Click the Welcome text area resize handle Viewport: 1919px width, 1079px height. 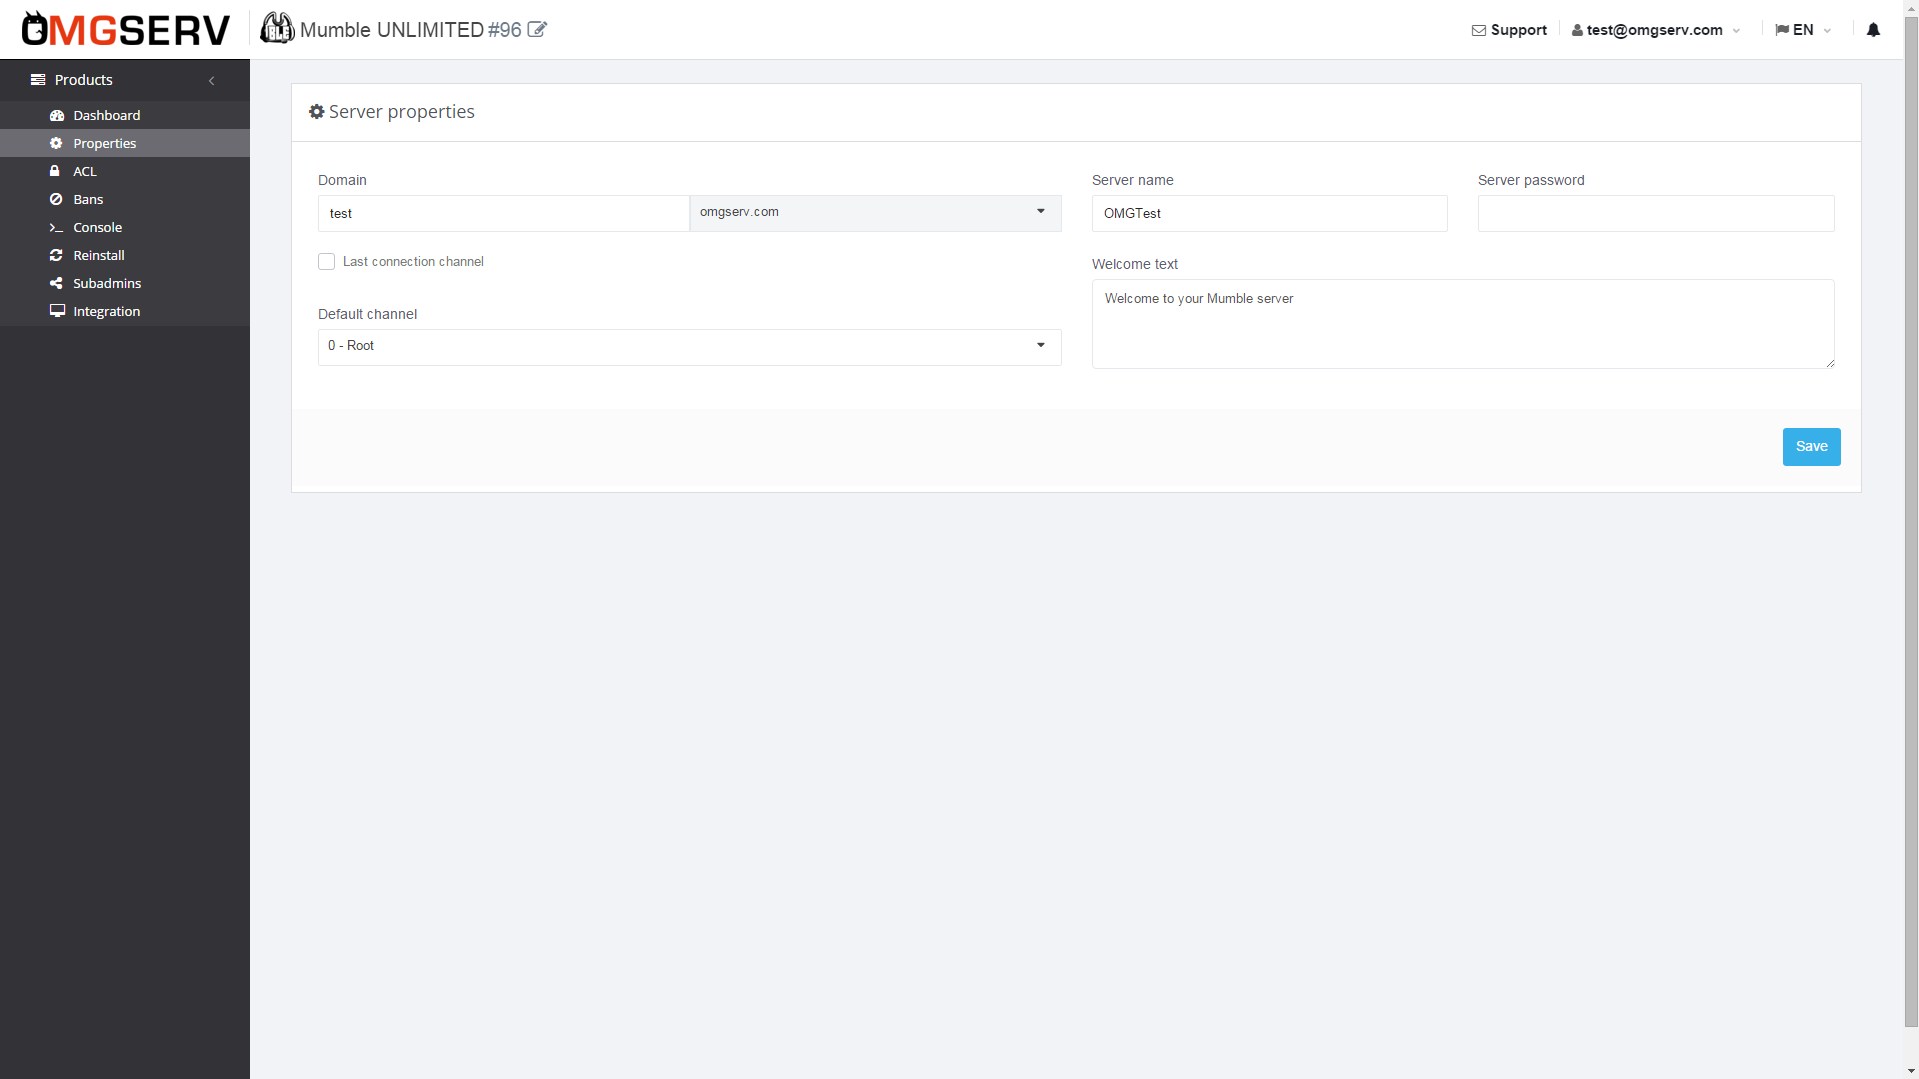[x=1829, y=363]
